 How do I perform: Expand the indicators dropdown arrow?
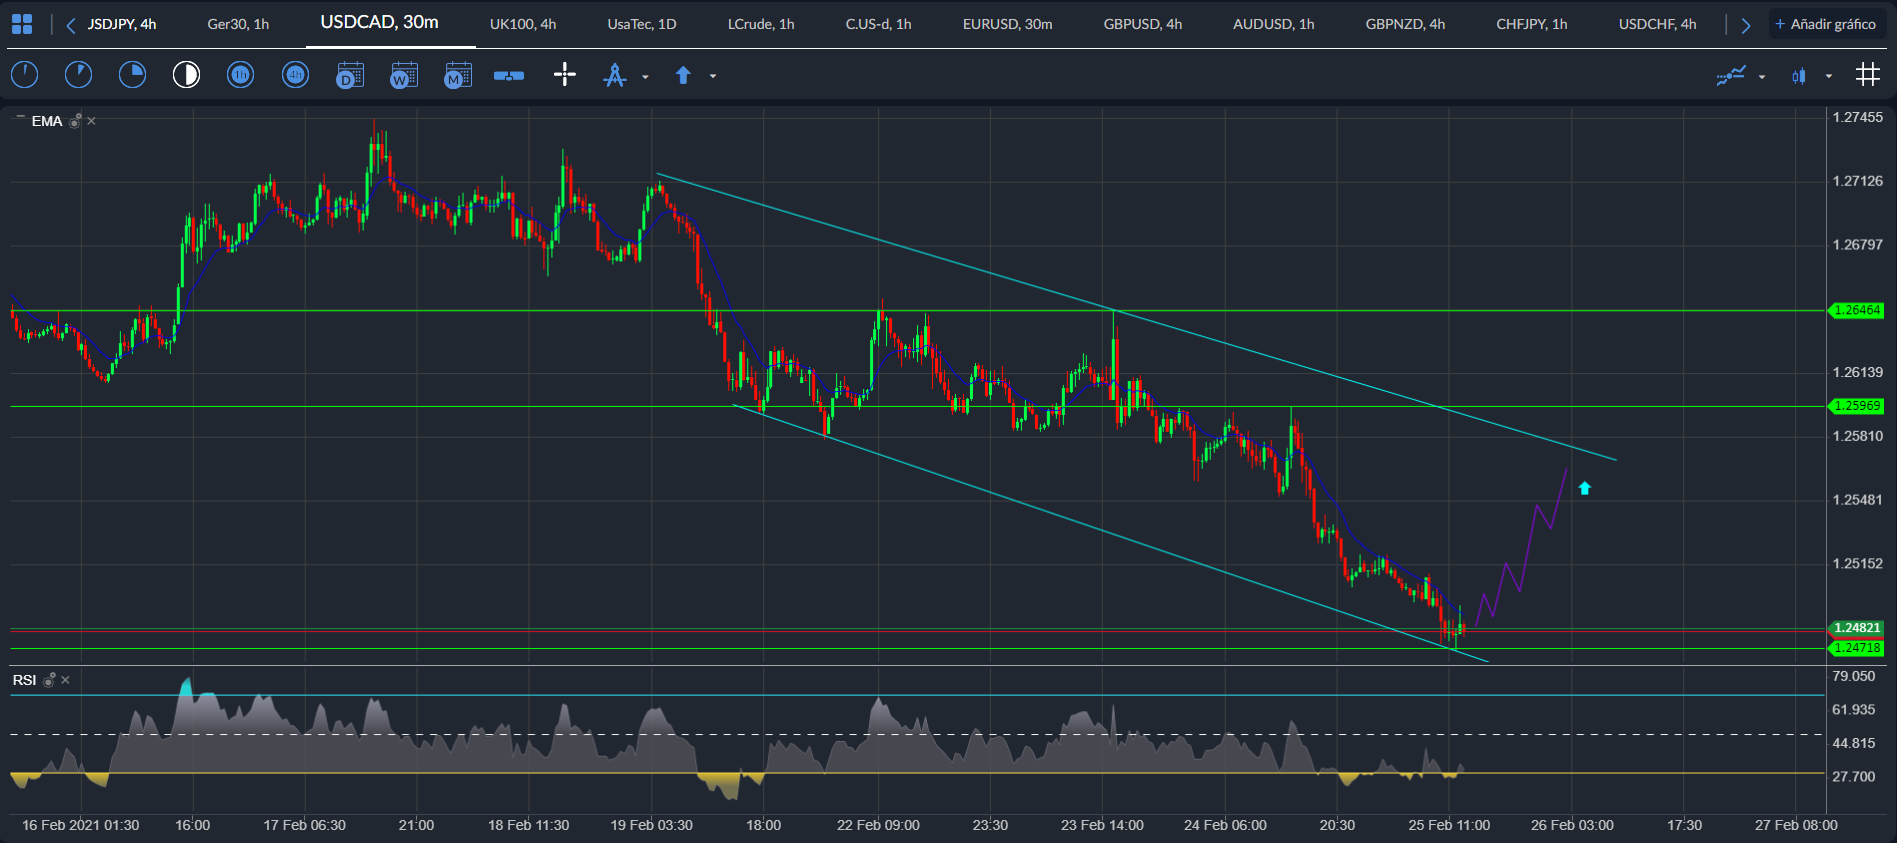[x=1762, y=76]
